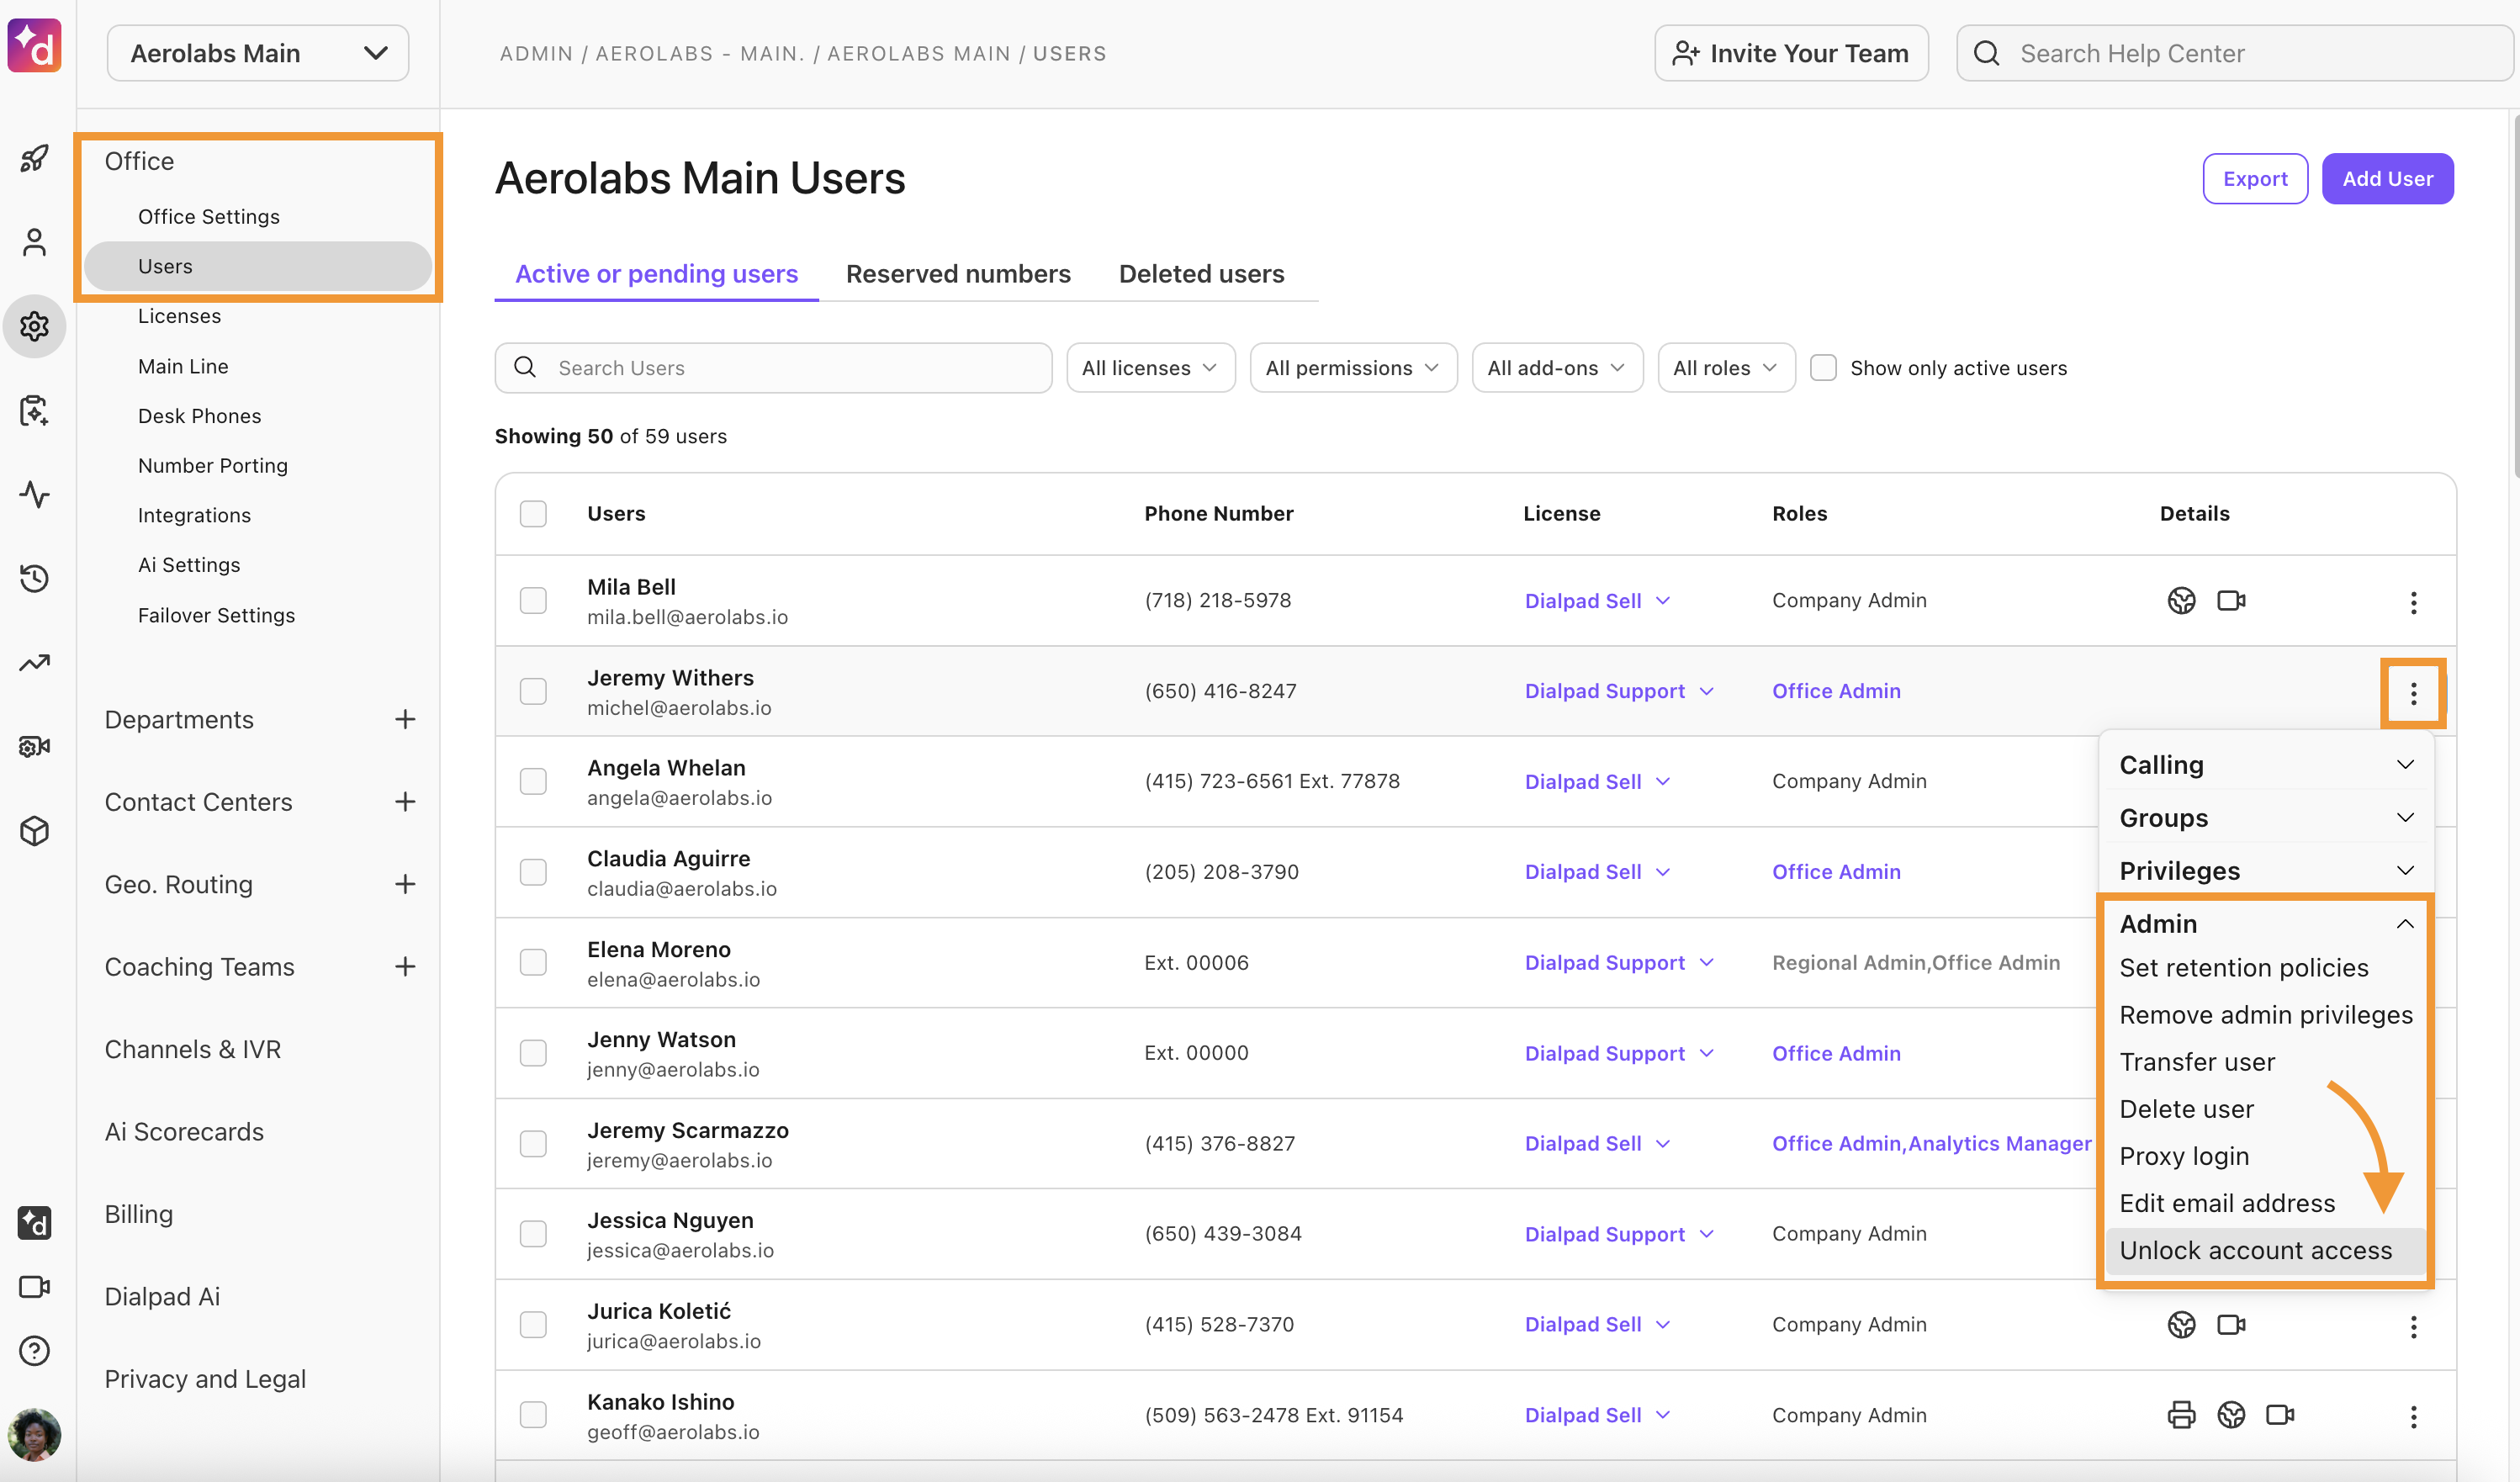Open the All permissions filter dropdown
The width and height of the screenshot is (2520, 1482).
[1353, 368]
